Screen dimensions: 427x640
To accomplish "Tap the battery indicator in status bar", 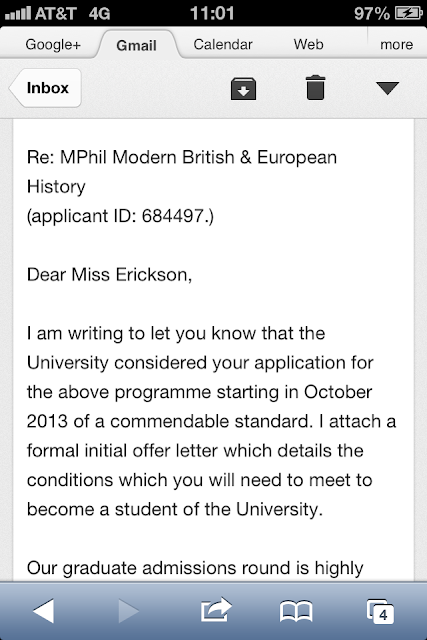I will [409, 13].
